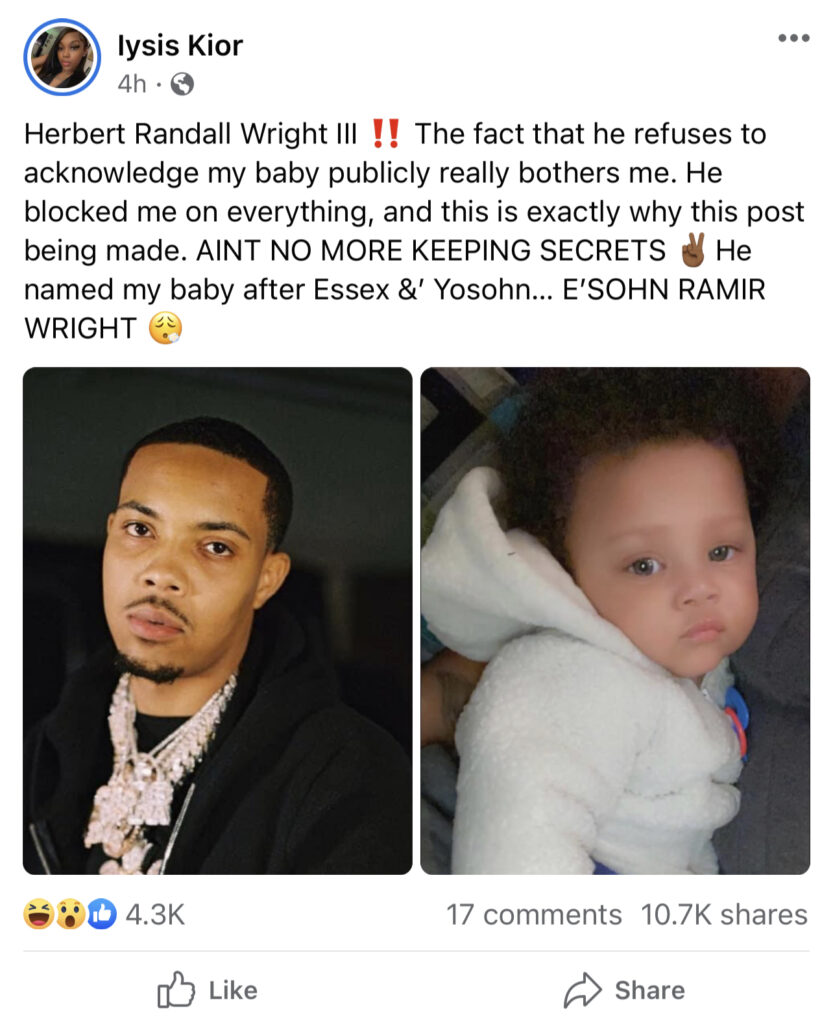View the 10.7K shares list
Screen dimensions: 833x1024
click(x=724, y=914)
